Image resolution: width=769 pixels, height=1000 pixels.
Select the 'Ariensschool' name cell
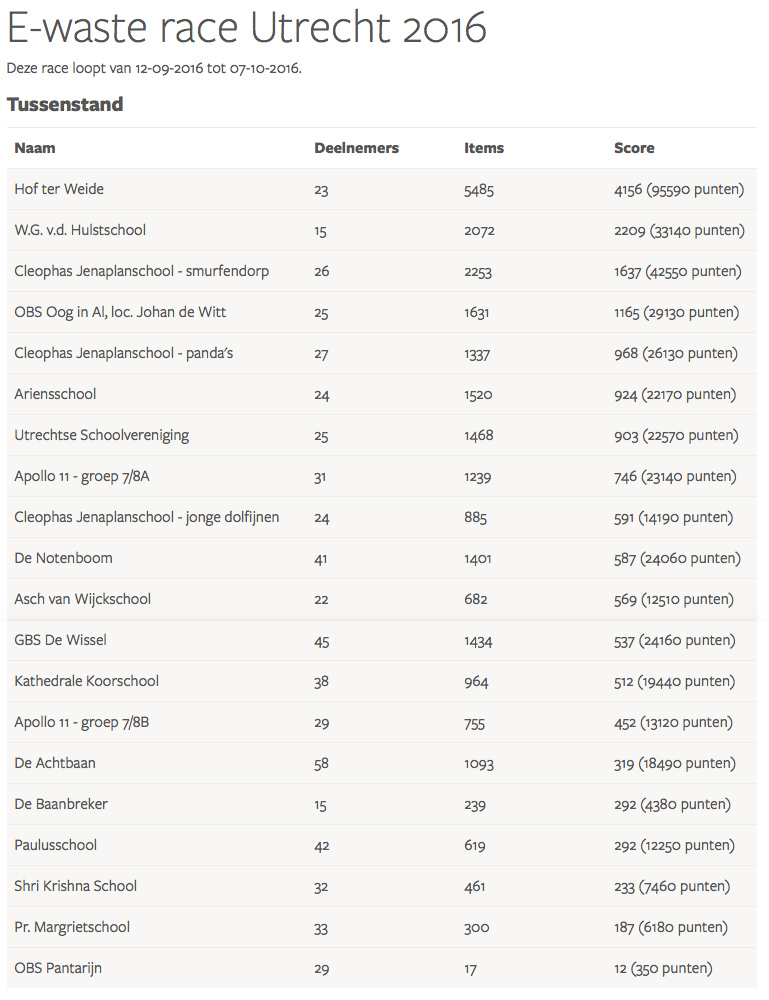point(55,394)
